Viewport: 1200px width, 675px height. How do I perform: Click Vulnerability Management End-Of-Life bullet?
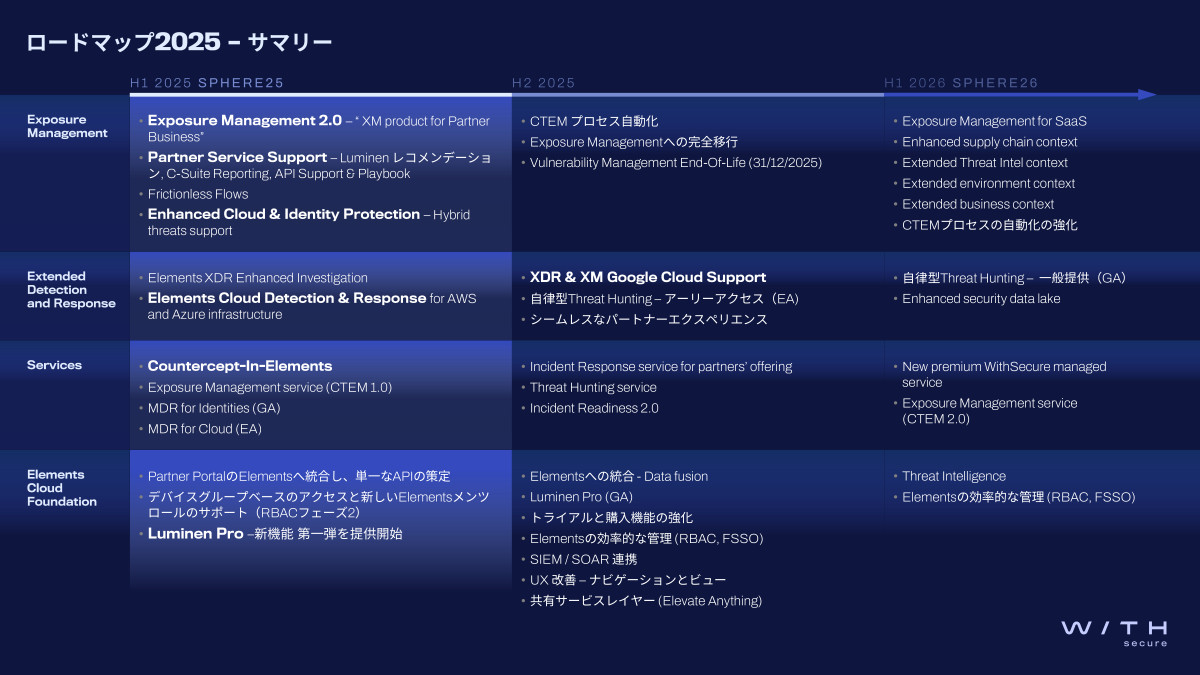click(x=676, y=162)
